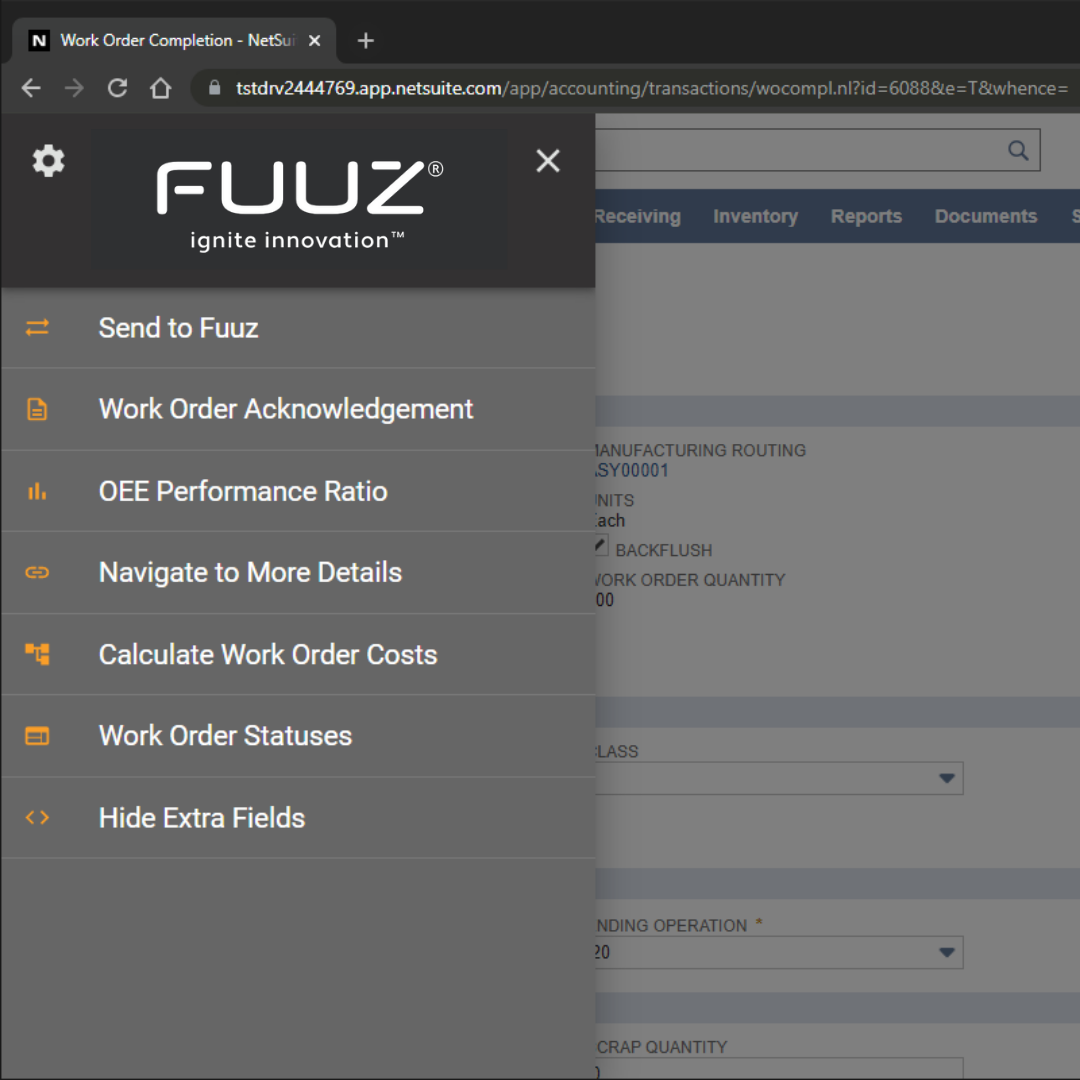Run Calculate Work Order Costs

tap(298, 654)
